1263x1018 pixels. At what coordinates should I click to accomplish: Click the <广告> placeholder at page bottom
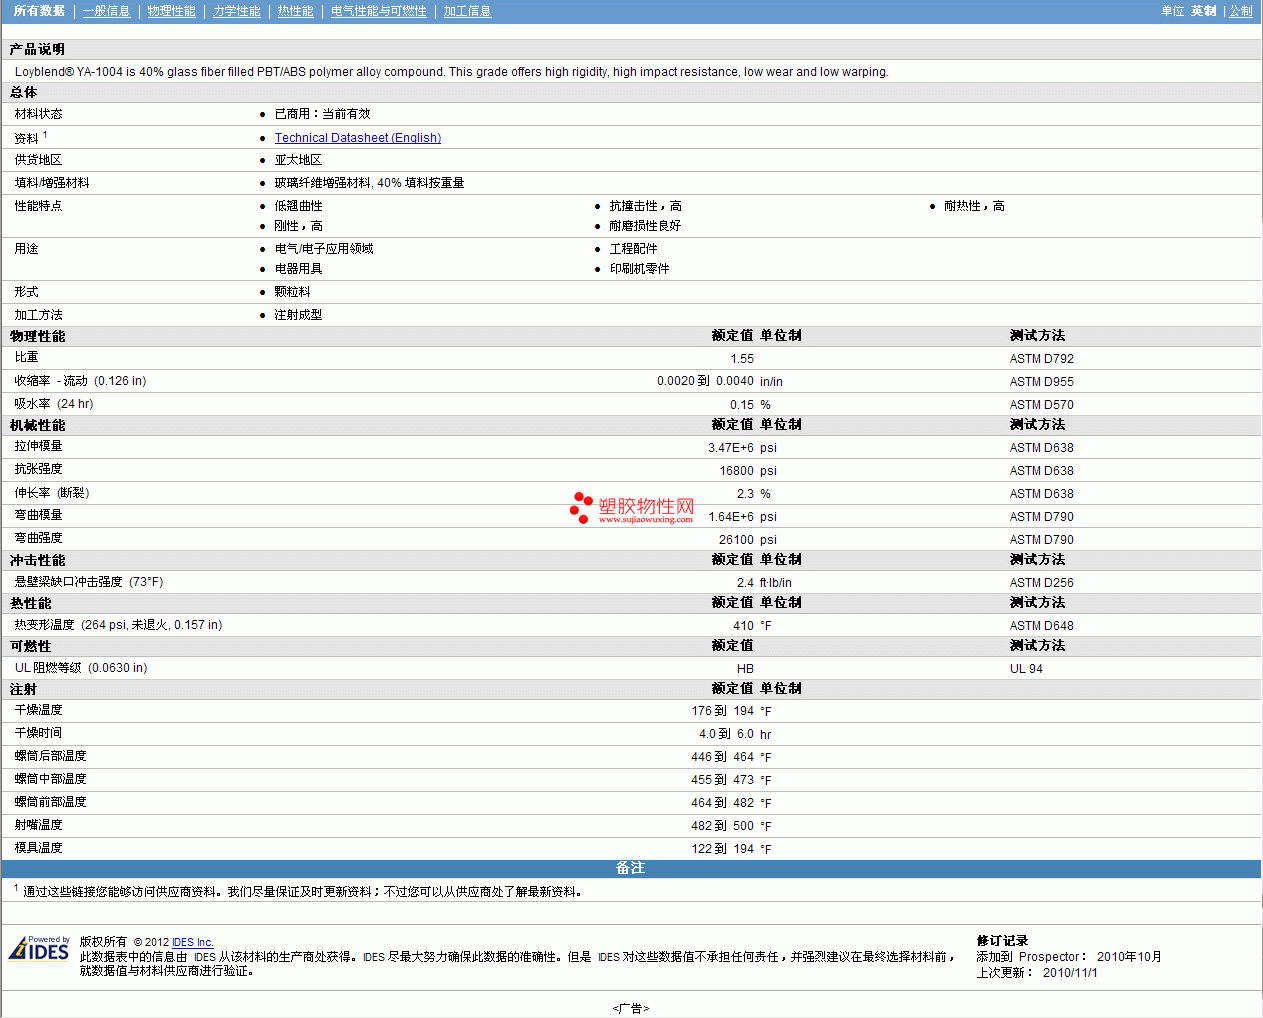click(630, 1008)
